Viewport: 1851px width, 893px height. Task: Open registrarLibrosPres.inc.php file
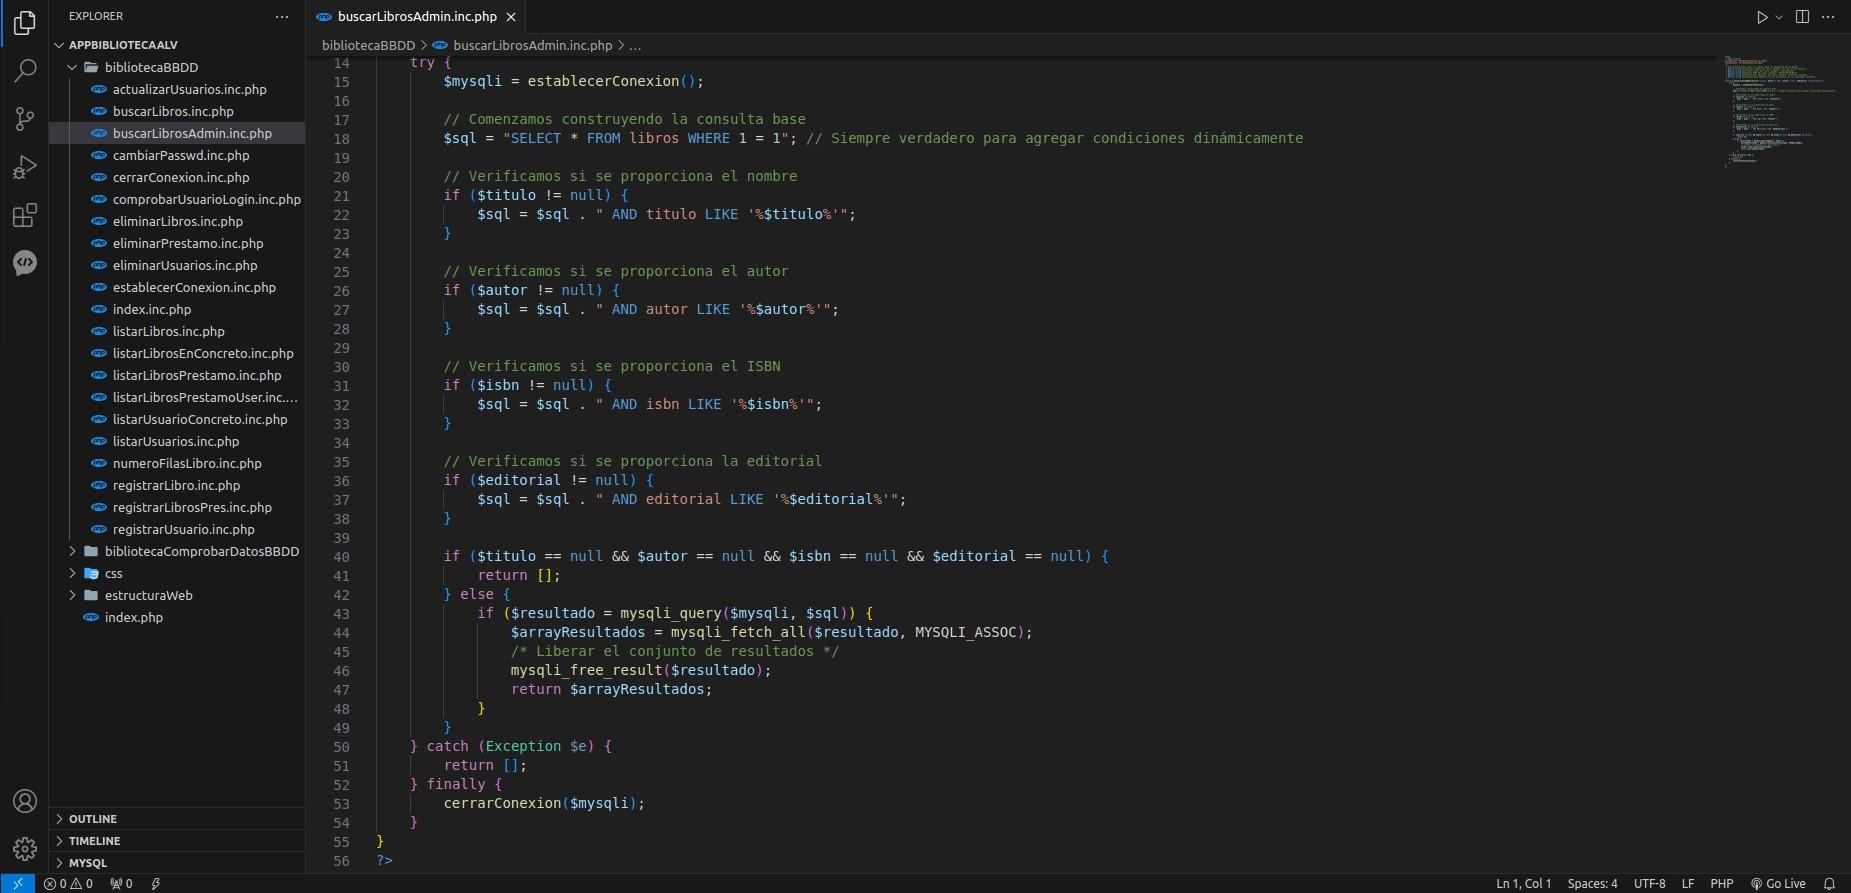(x=177, y=507)
